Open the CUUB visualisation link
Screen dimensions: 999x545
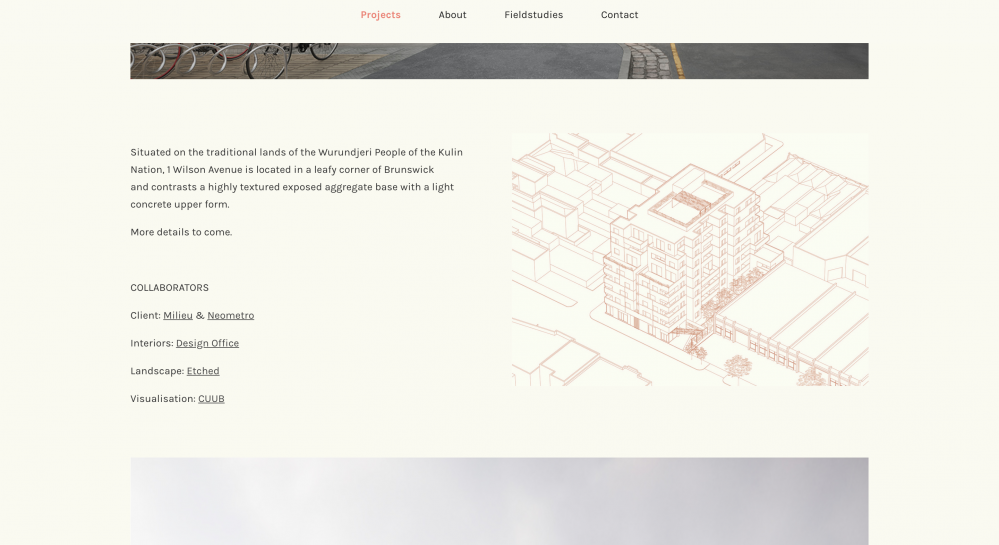211,399
